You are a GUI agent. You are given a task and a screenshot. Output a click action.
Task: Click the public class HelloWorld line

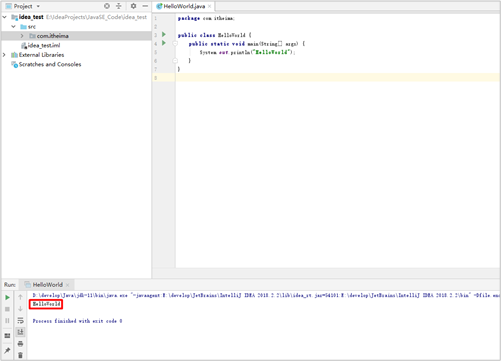point(215,35)
